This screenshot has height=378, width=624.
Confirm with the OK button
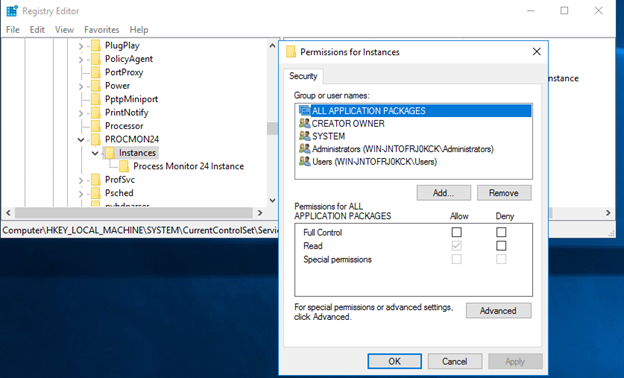click(394, 361)
